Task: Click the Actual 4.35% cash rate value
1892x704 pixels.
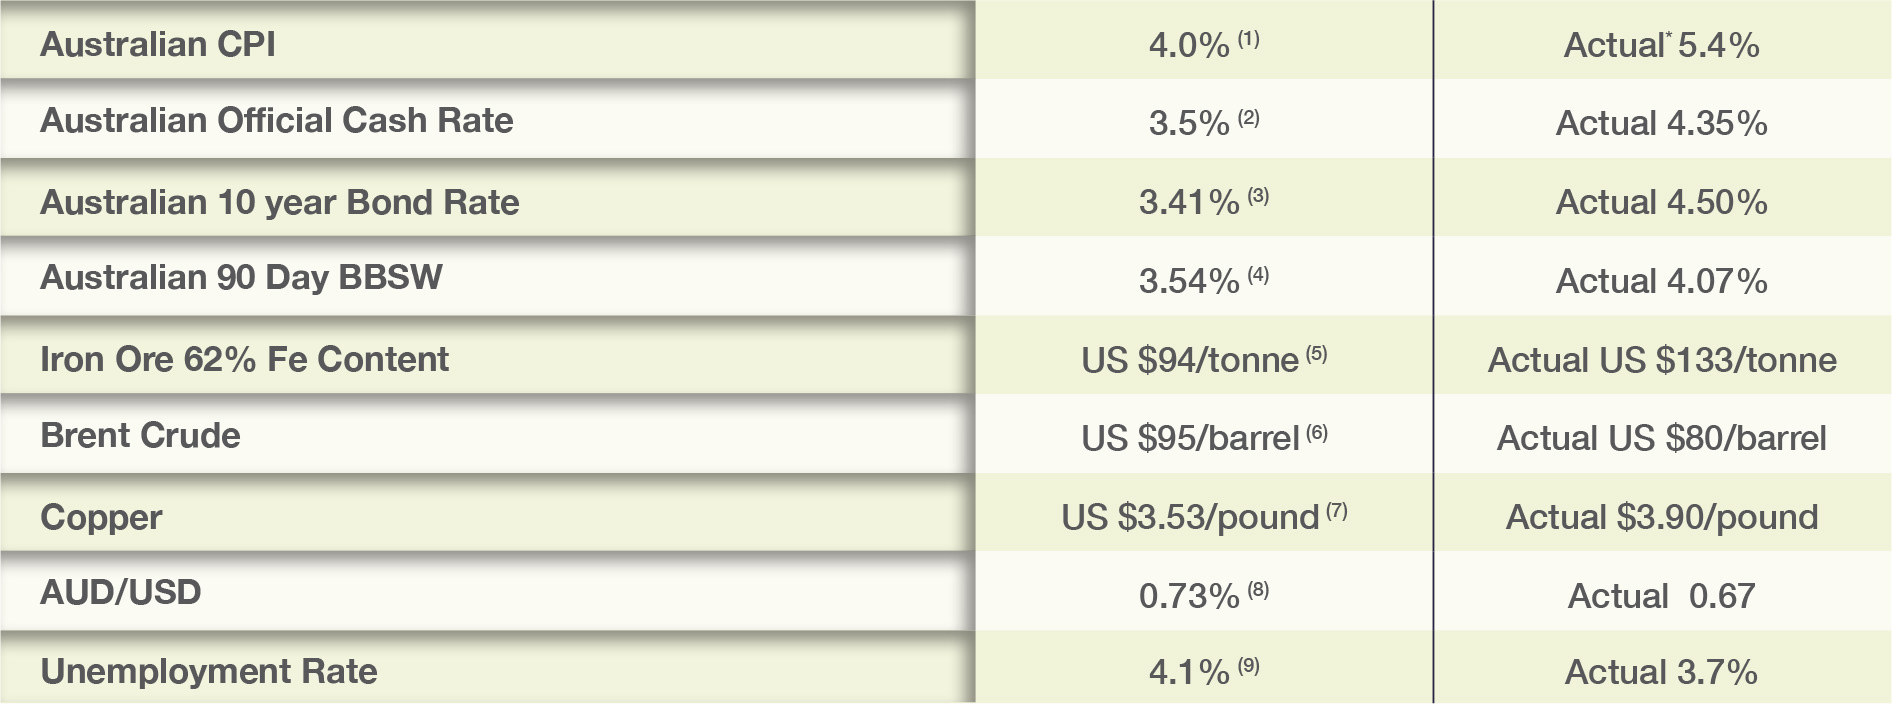Action: click(1661, 123)
